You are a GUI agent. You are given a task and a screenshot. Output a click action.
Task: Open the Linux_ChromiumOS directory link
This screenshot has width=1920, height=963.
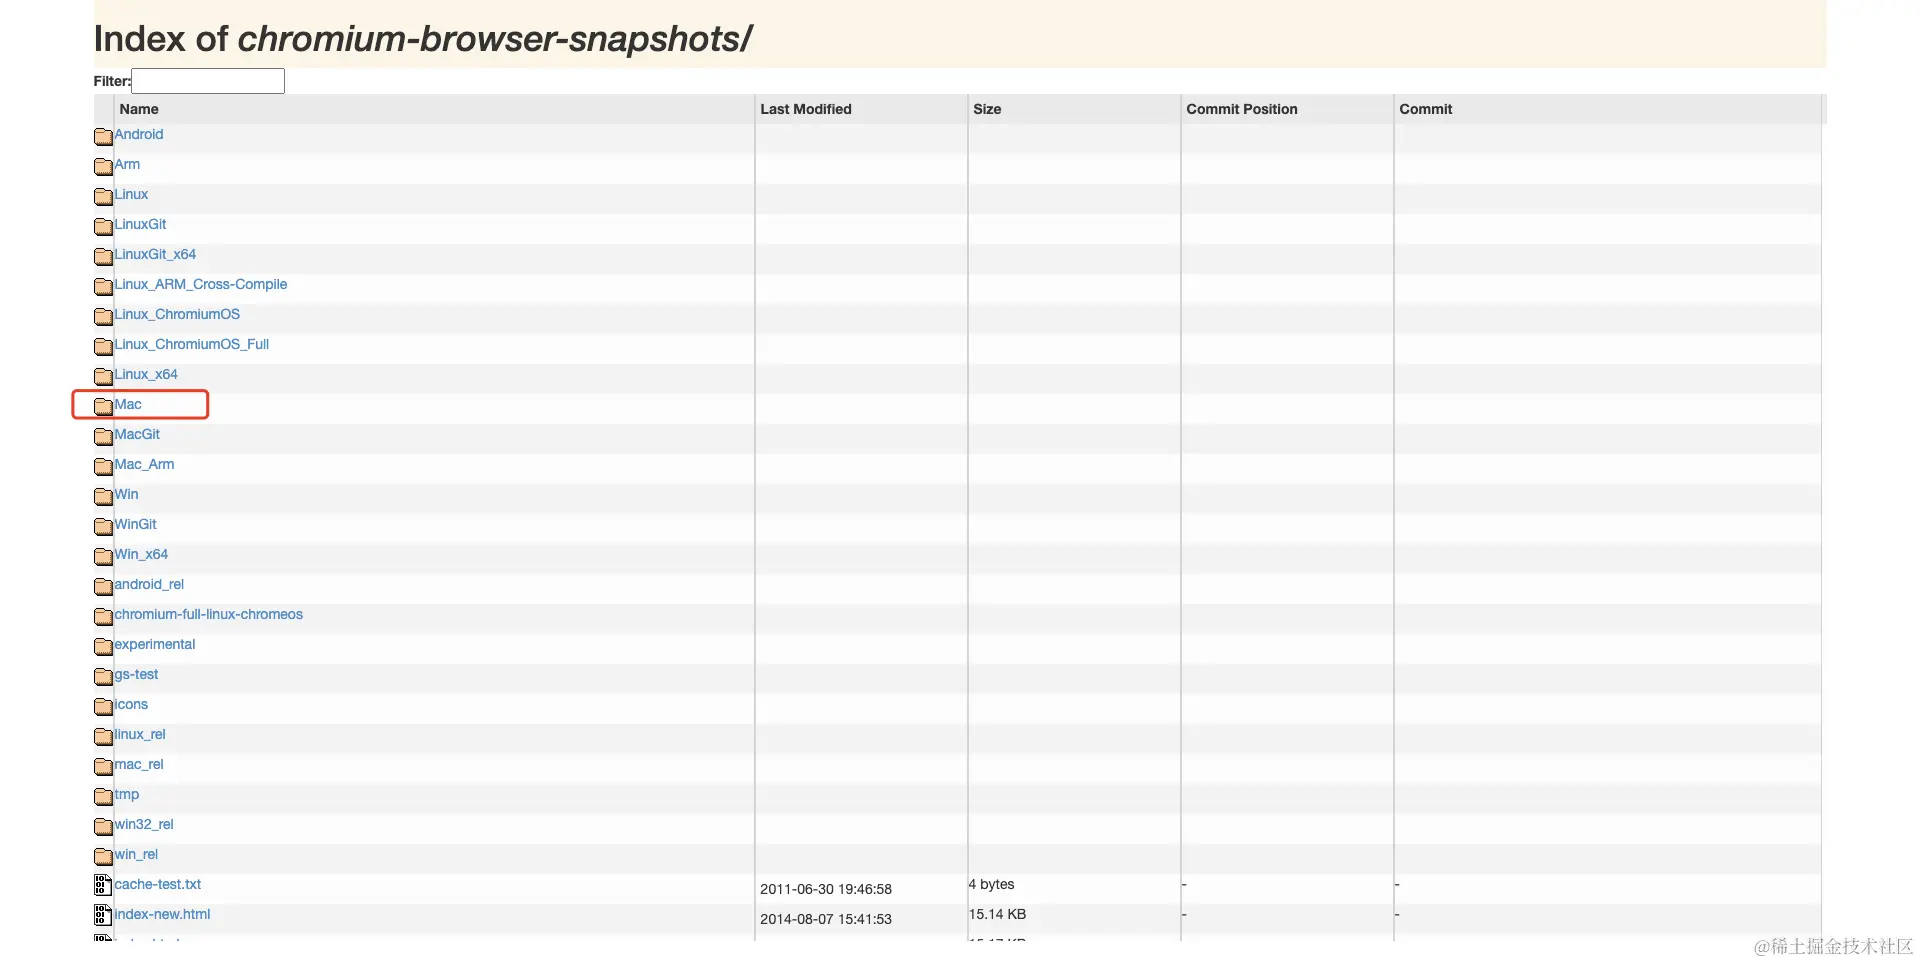point(177,314)
